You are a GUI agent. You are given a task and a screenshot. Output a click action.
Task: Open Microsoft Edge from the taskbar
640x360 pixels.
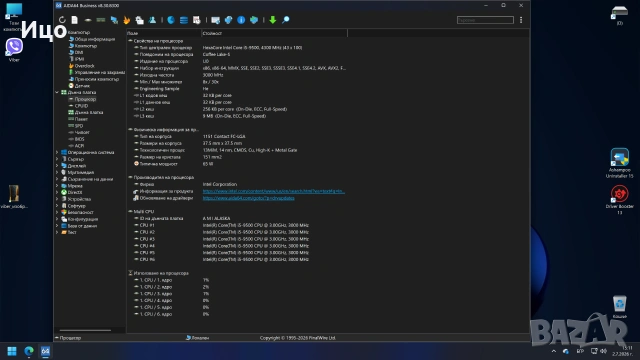pyautogui.click(x=29, y=351)
